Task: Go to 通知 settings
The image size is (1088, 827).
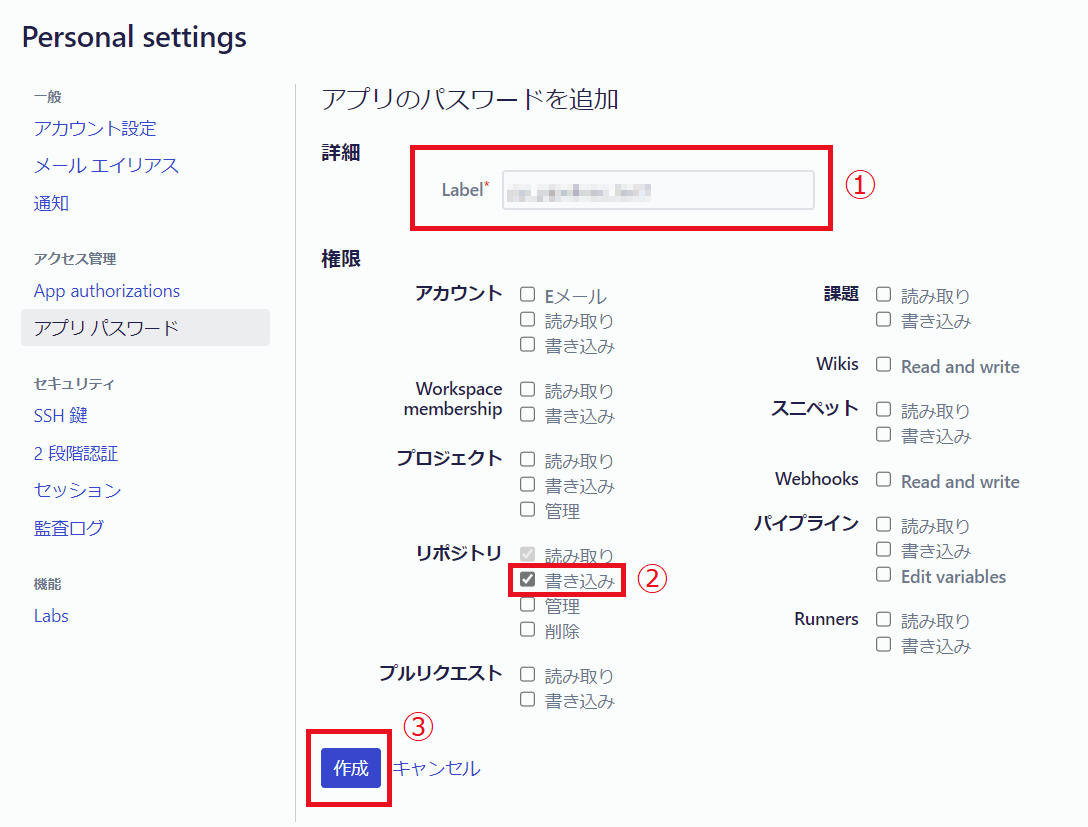Action: click(x=51, y=204)
